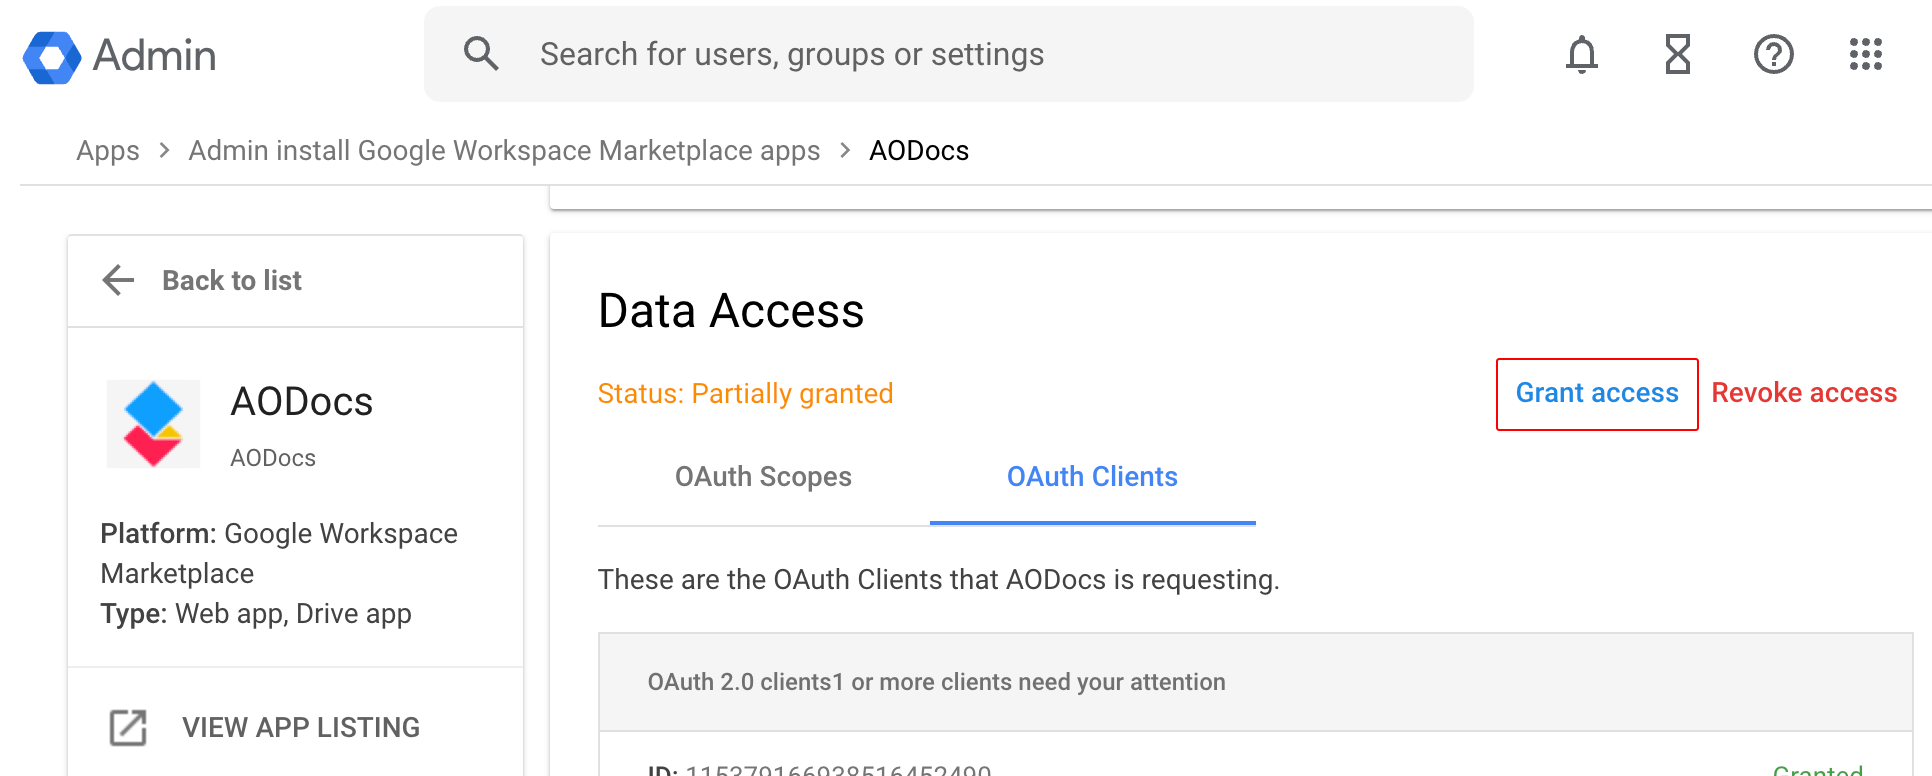Click the back arrow icon beside Back to list

118,280
